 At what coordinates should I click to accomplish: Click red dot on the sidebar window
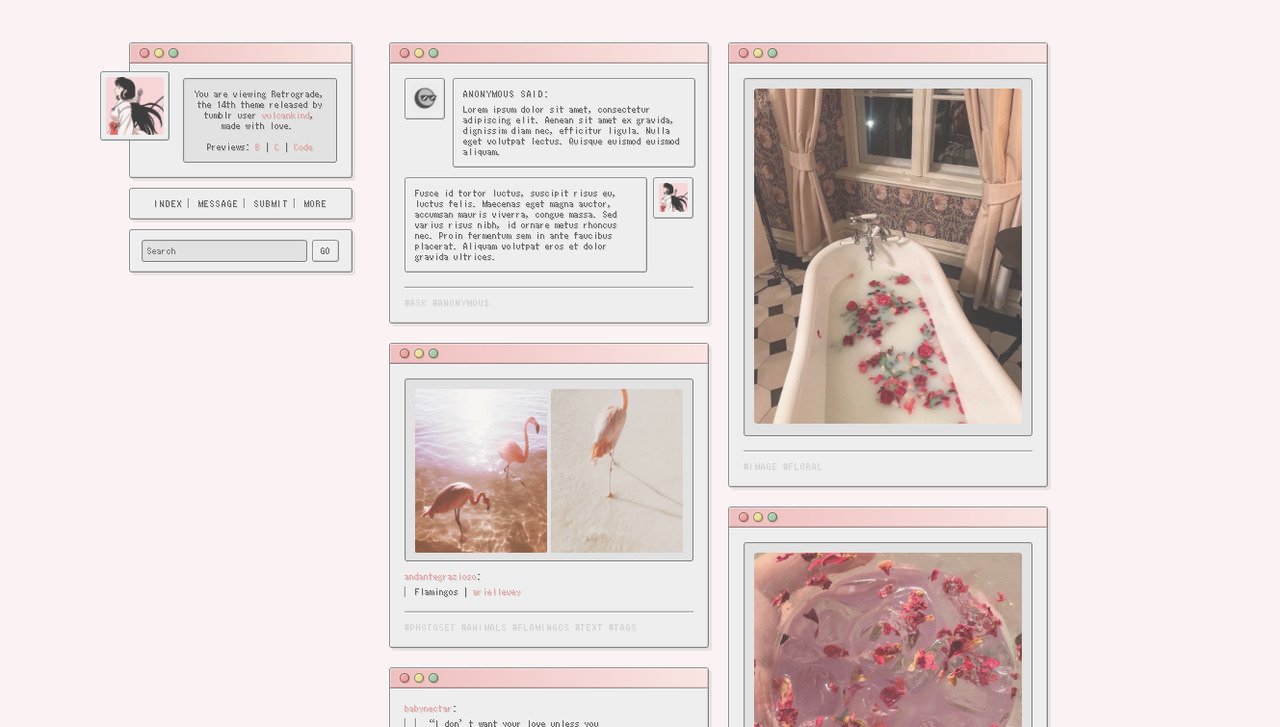coord(144,53)
